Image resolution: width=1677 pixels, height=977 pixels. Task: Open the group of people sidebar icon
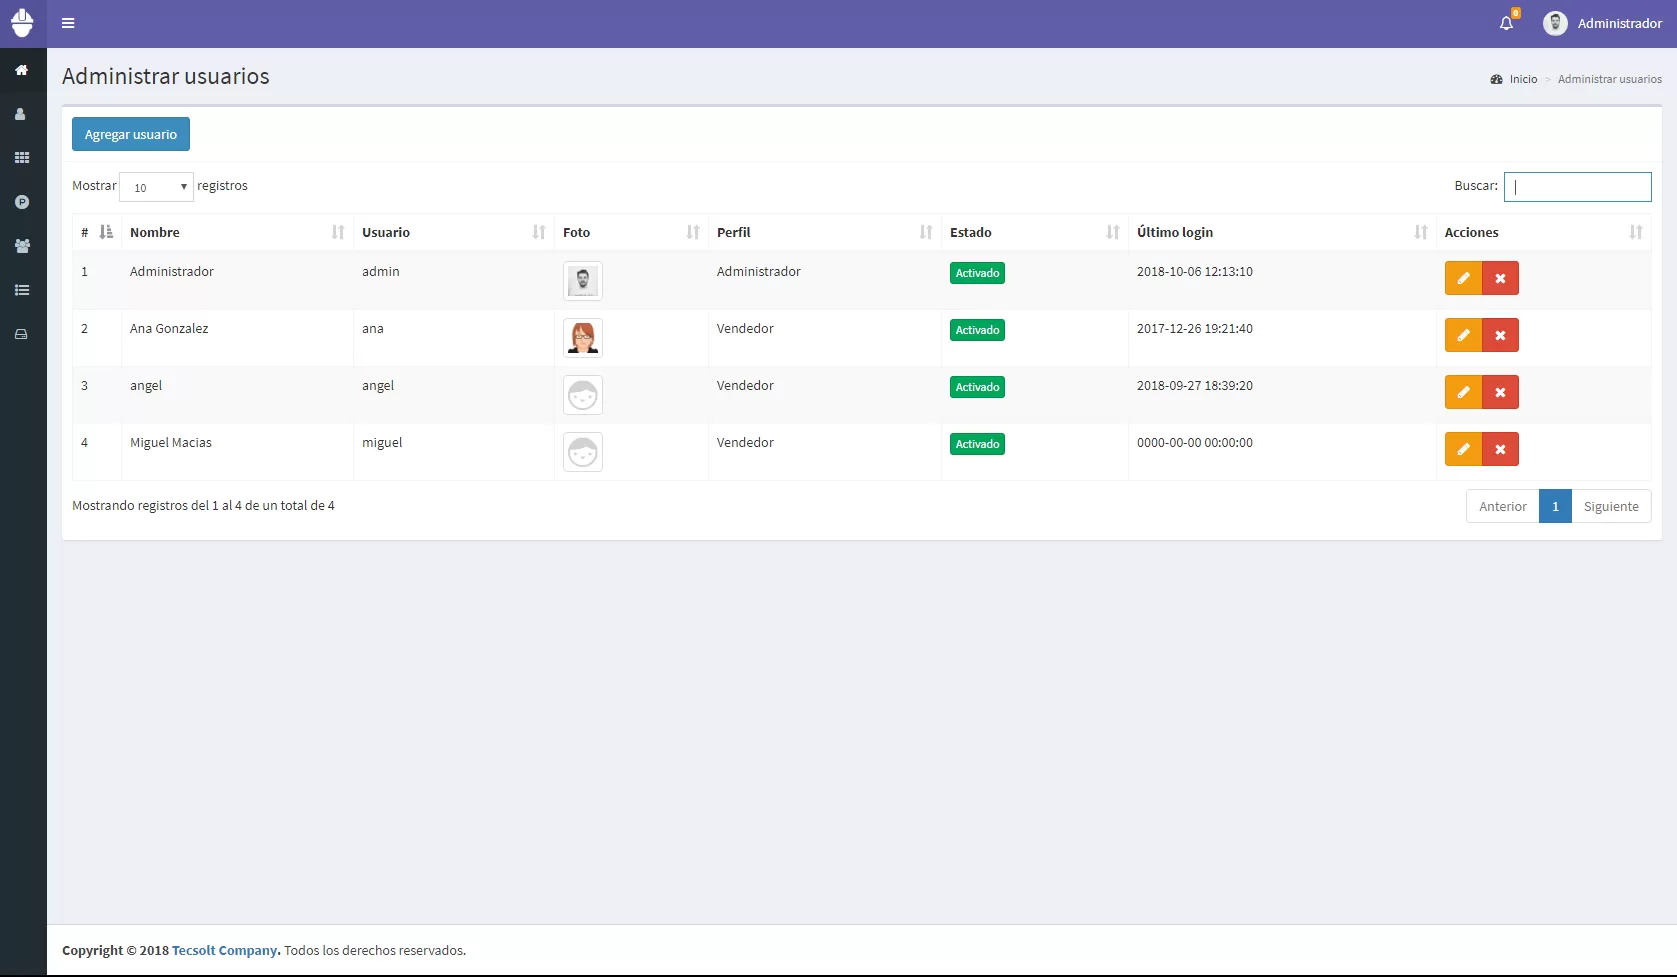pos(21,246)
